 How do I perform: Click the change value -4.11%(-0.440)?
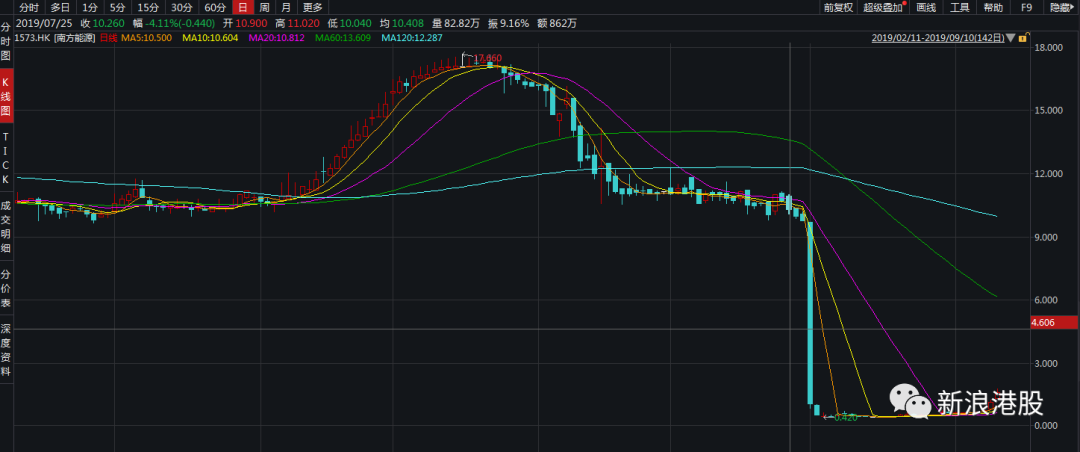[180, 23]
